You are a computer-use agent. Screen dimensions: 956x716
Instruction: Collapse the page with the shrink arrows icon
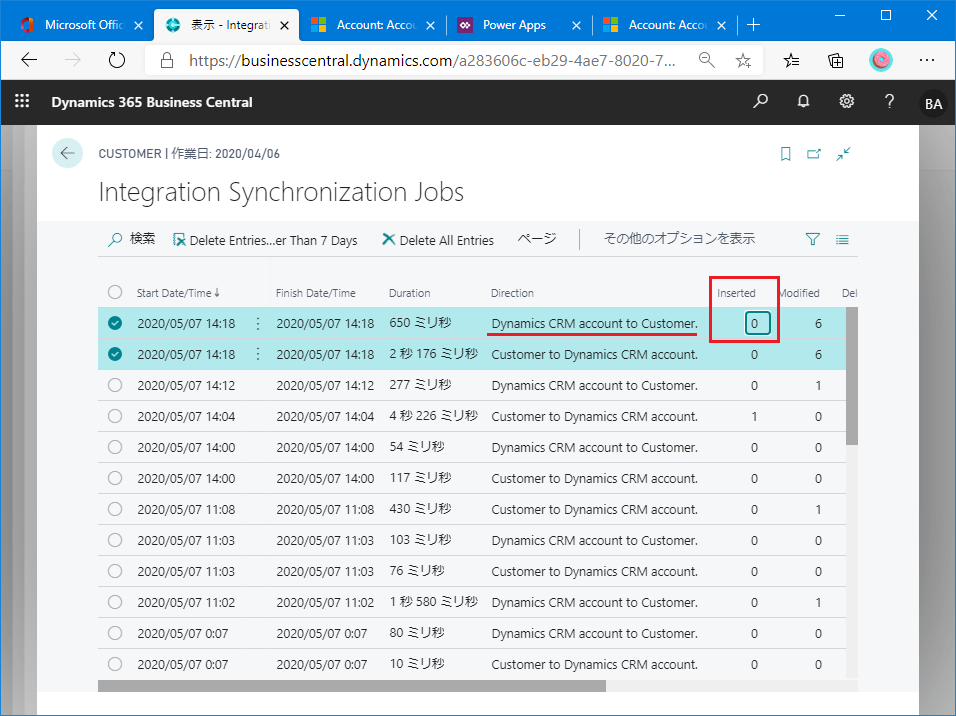[x=843, y=154]
